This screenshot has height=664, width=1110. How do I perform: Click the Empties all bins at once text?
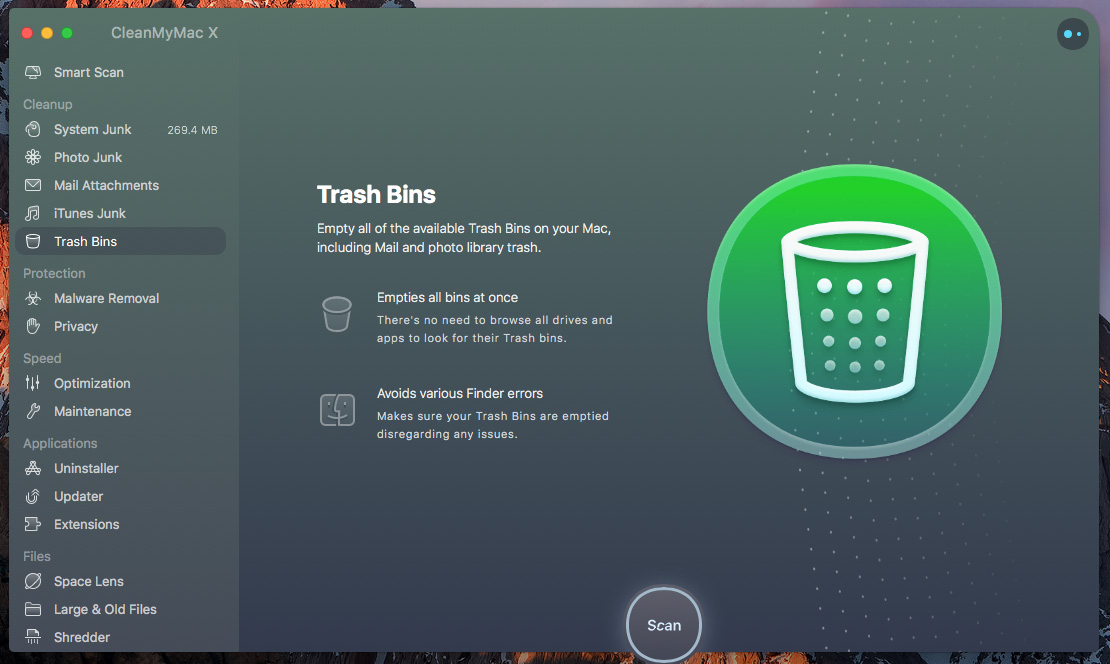click(447, 298)
